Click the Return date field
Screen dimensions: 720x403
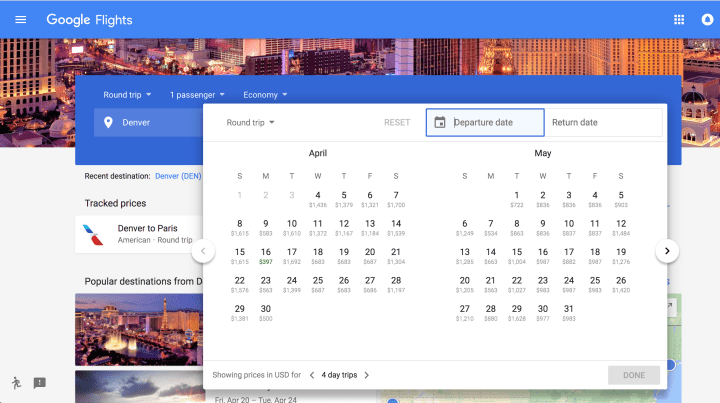603,123
